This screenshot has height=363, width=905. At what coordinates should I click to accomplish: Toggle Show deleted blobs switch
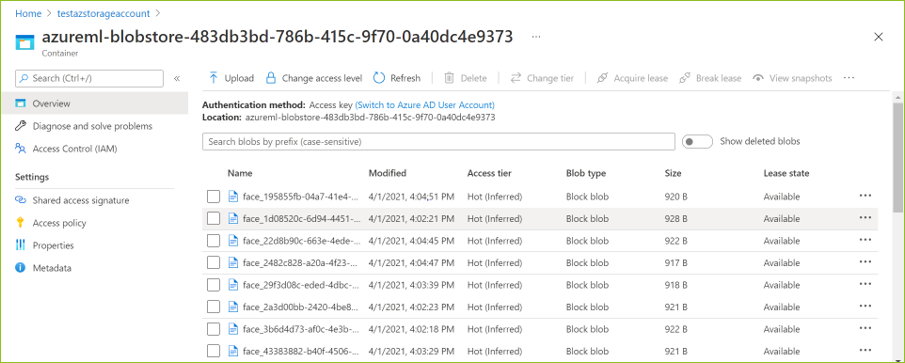(697, 141)
